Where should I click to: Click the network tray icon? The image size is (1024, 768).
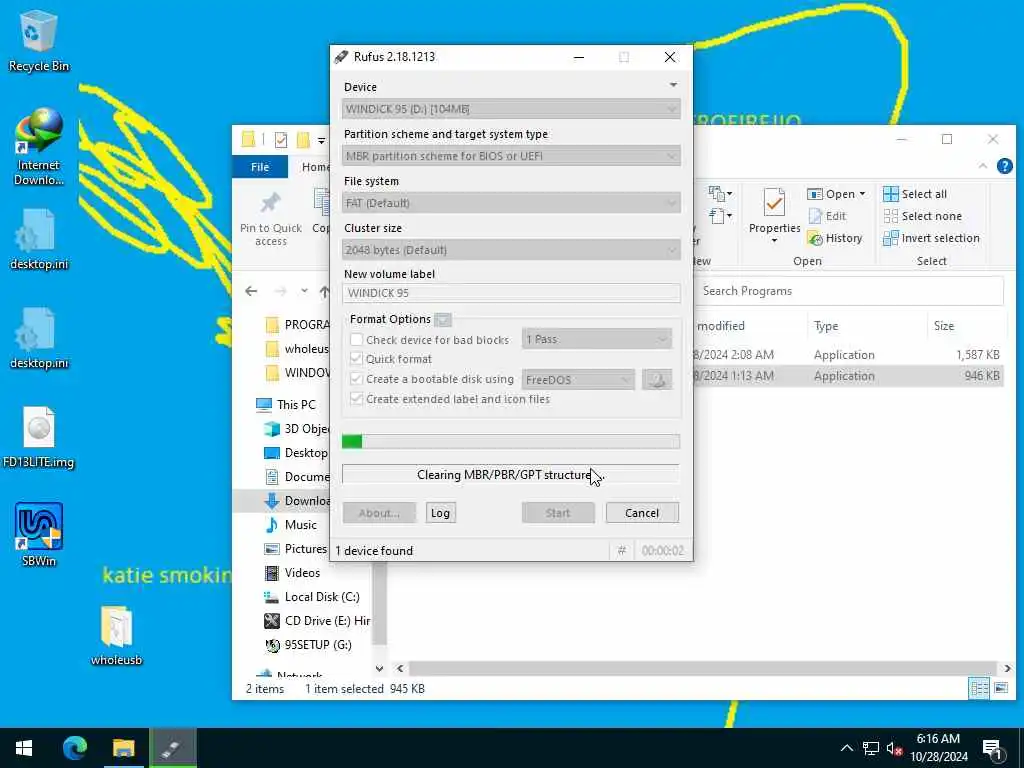(871, 748)
